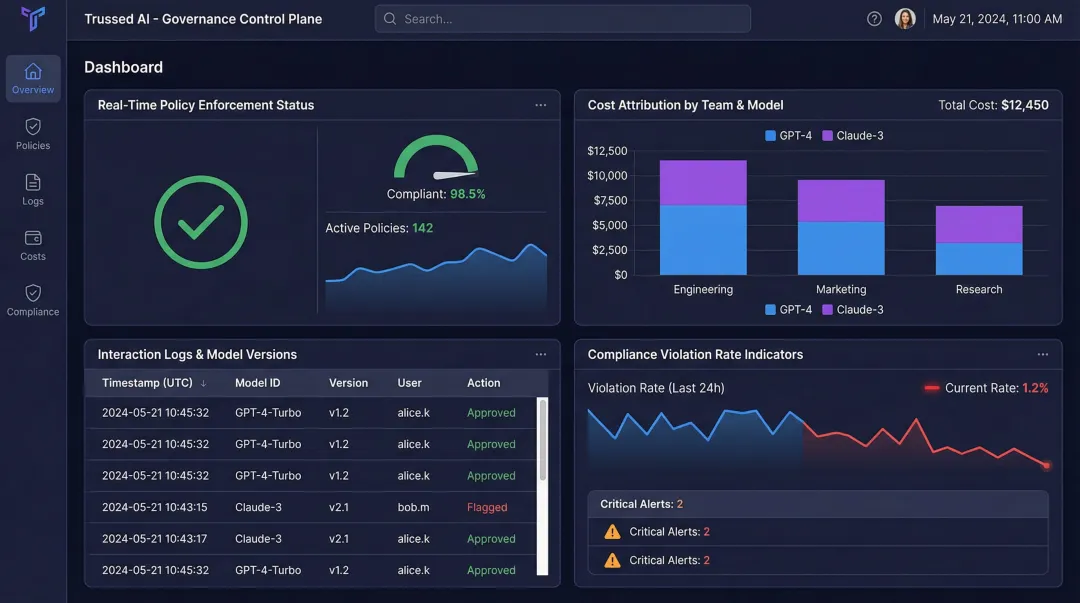Open the user profile avatar menu
The width and height of the screenshot is (1080, 603).
coord(905,18)
